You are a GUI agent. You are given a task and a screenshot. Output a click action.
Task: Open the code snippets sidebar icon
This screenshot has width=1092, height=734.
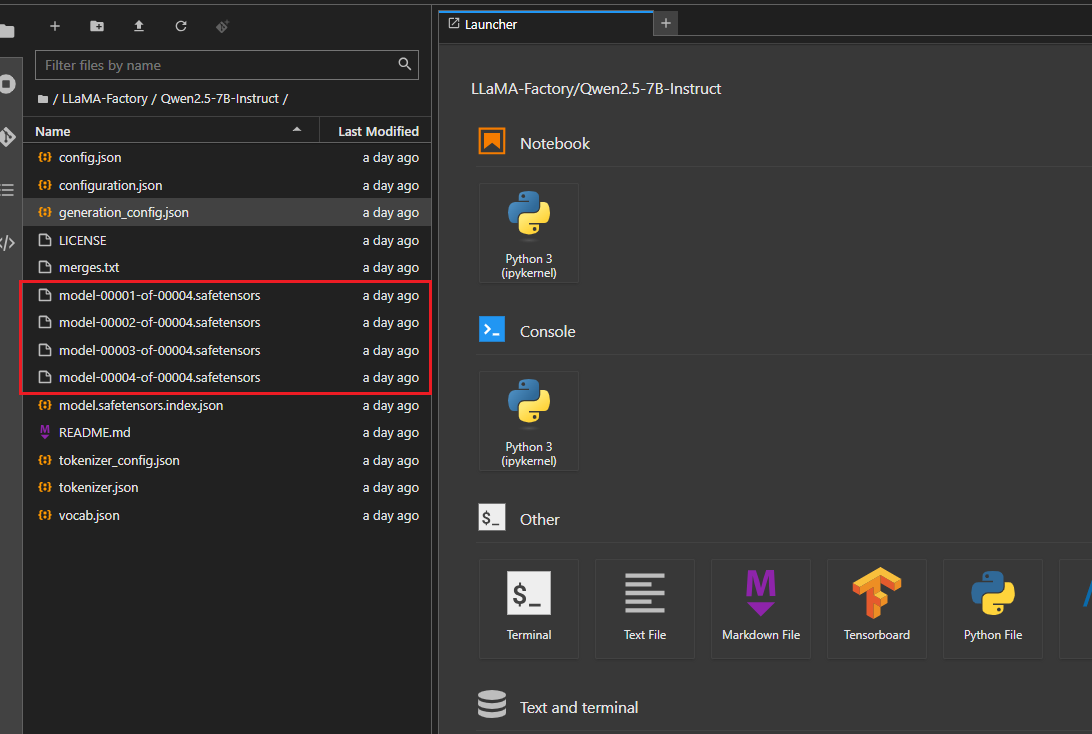click(7, 242)
